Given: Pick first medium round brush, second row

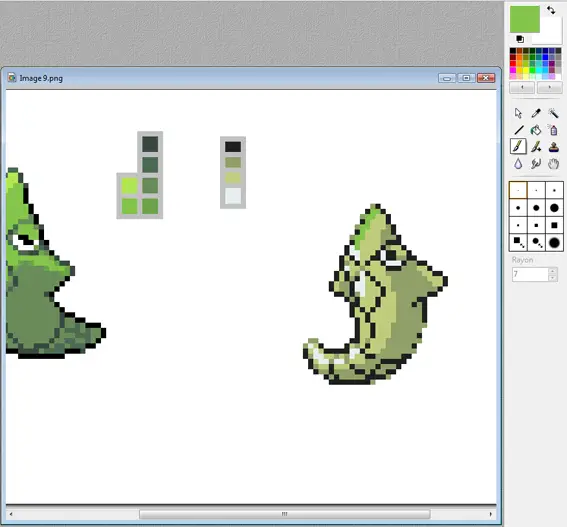Looking at the screenshot, I should (518, 208).
